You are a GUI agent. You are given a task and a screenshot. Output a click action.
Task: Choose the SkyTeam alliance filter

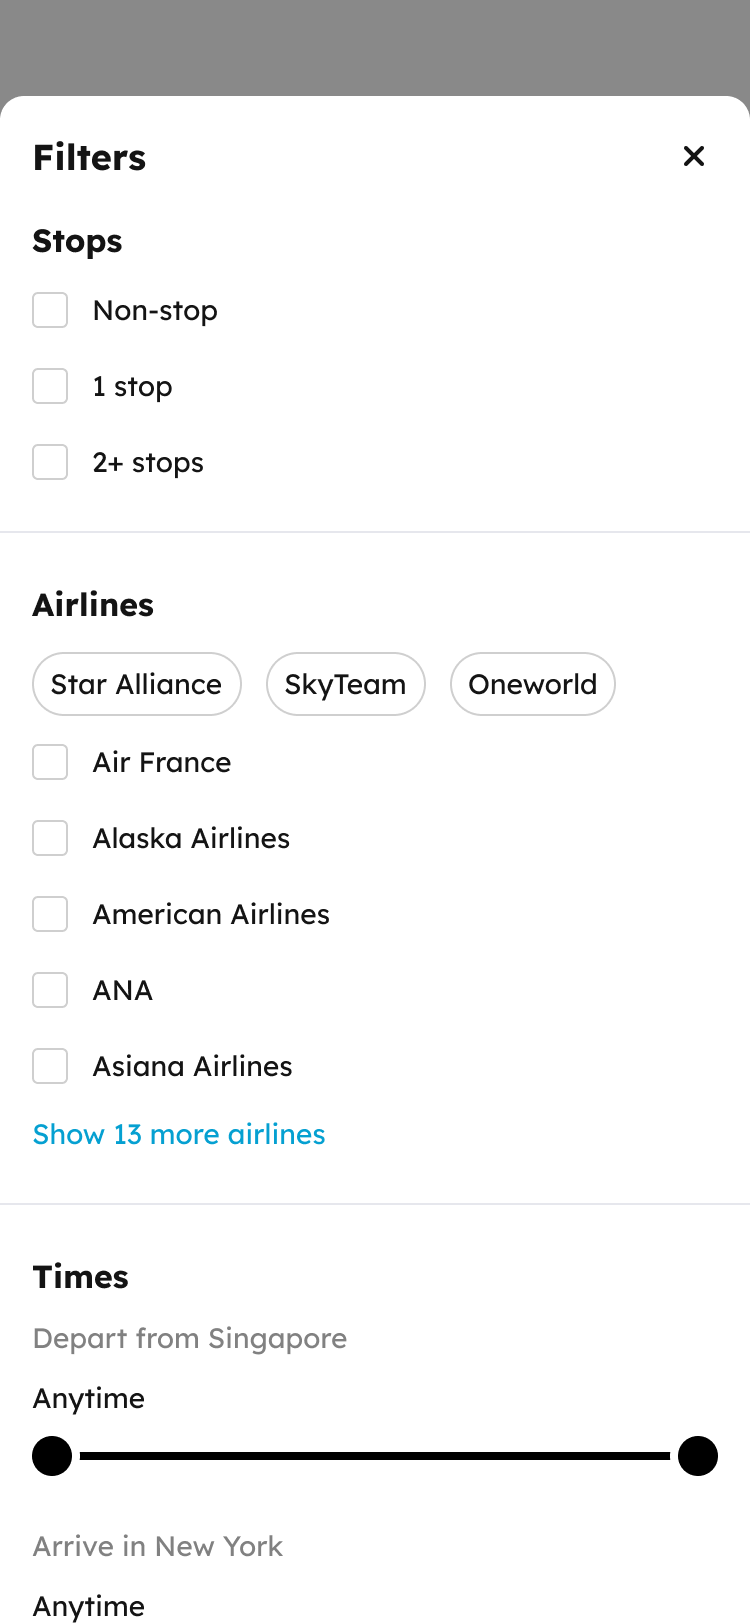point(346,684)
